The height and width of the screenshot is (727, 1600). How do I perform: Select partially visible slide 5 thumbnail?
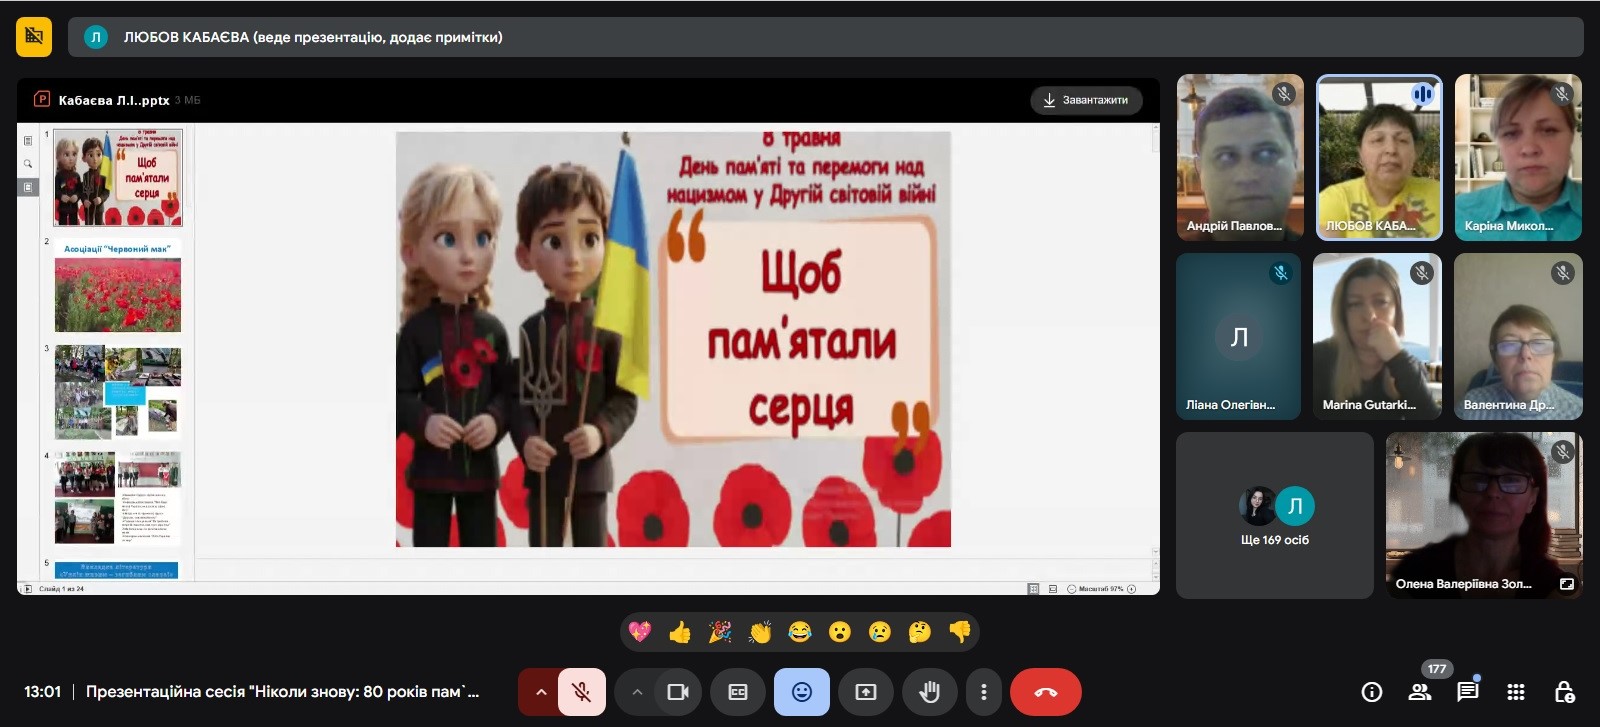[116, 569]
